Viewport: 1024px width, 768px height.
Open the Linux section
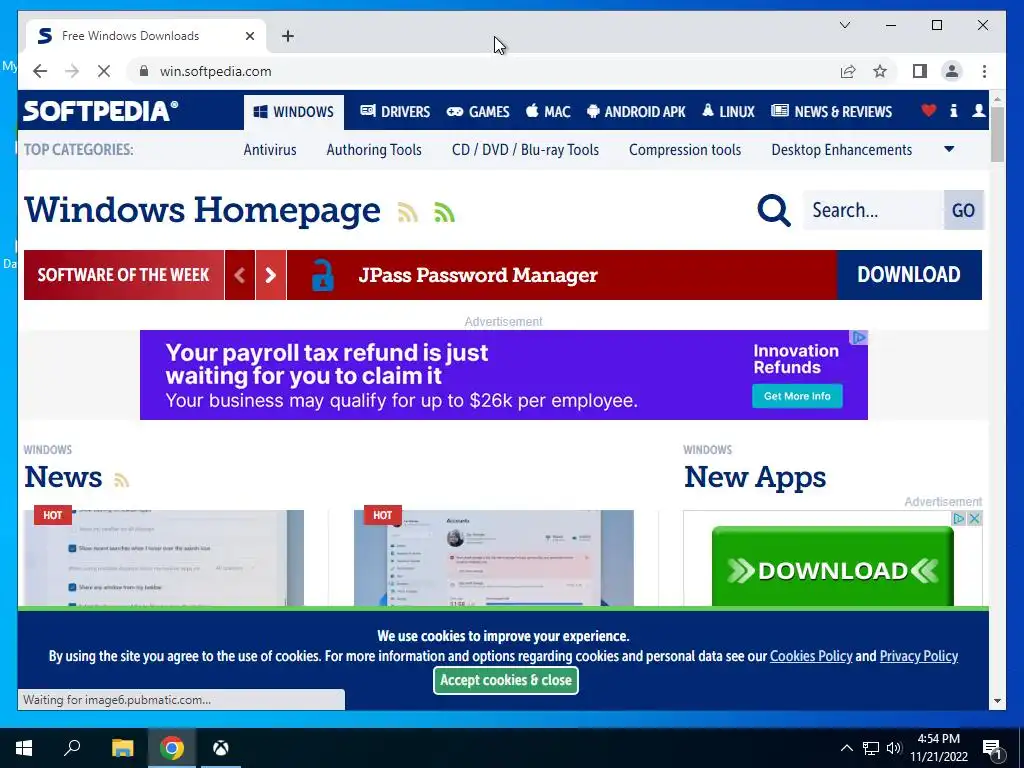tap(728, 112)
